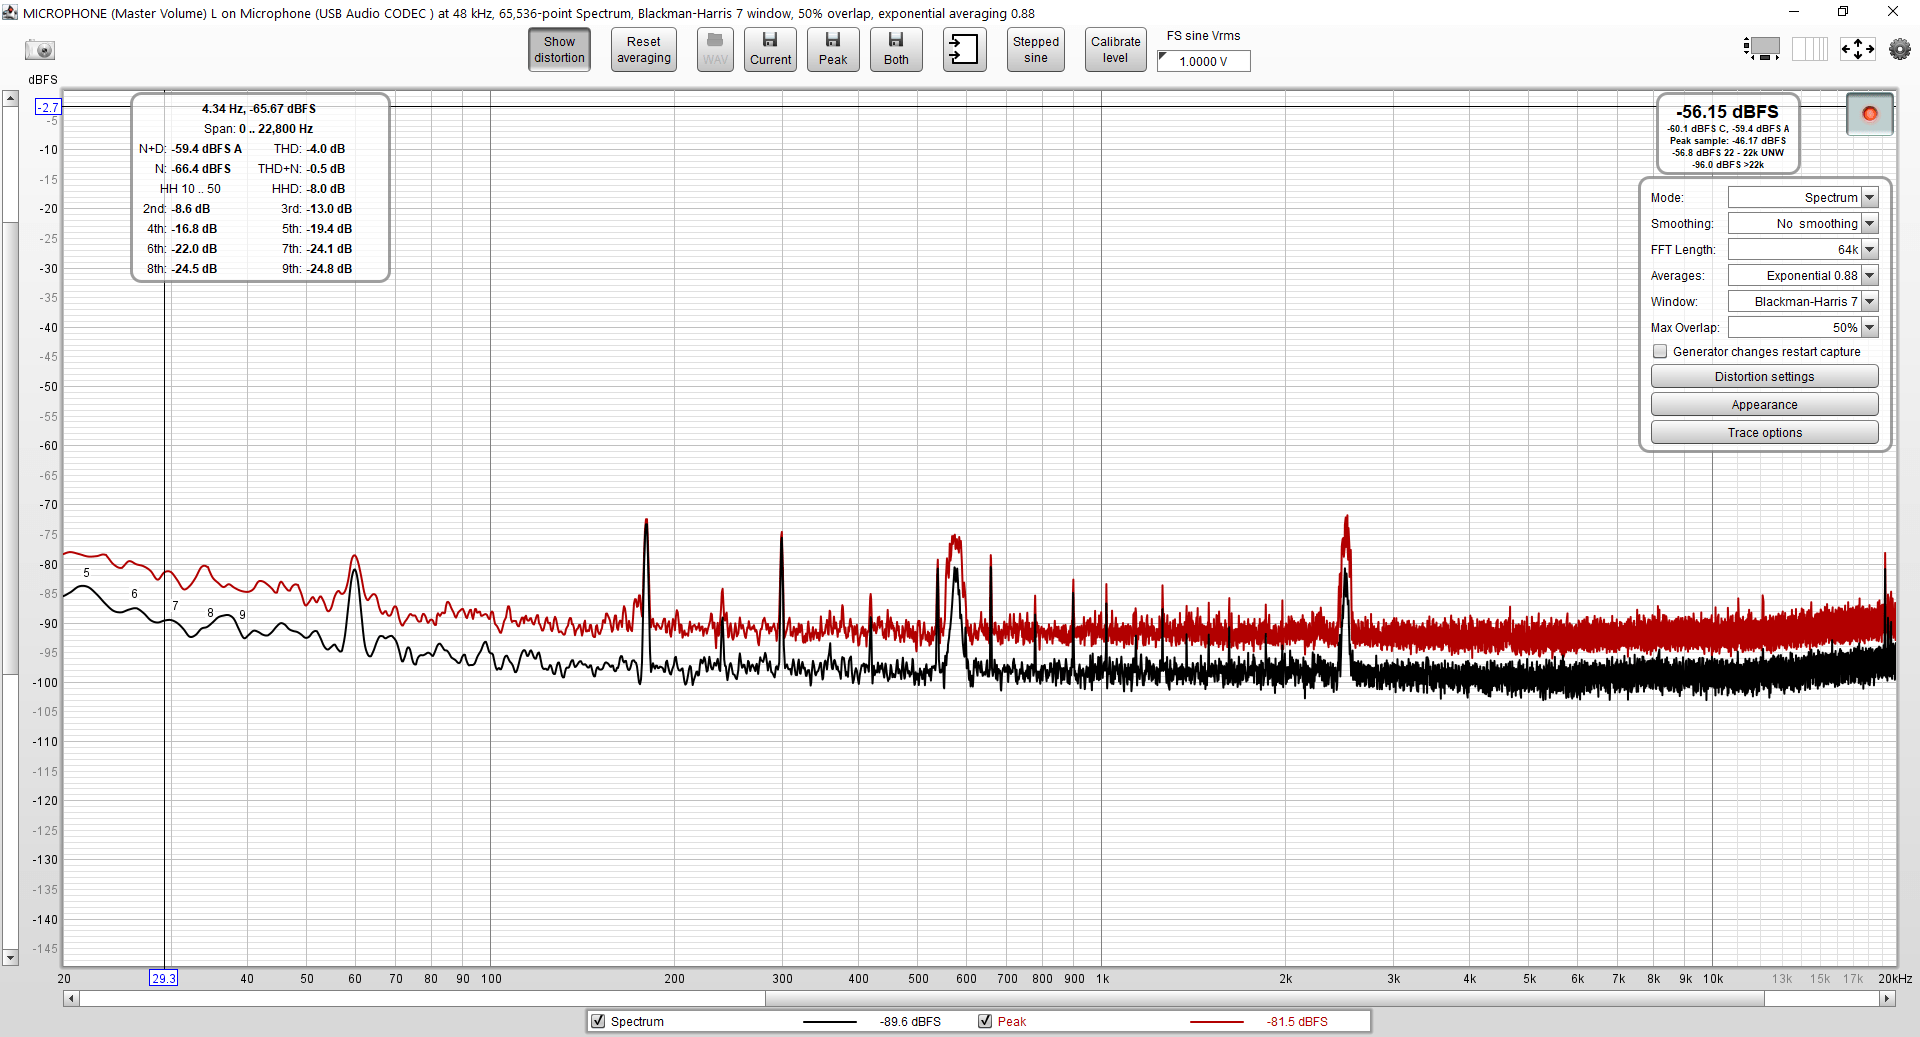The width and height of the screenshot is (1920, 1037).
Task: Toggle the Show distortion button
Action: point(559,50)
